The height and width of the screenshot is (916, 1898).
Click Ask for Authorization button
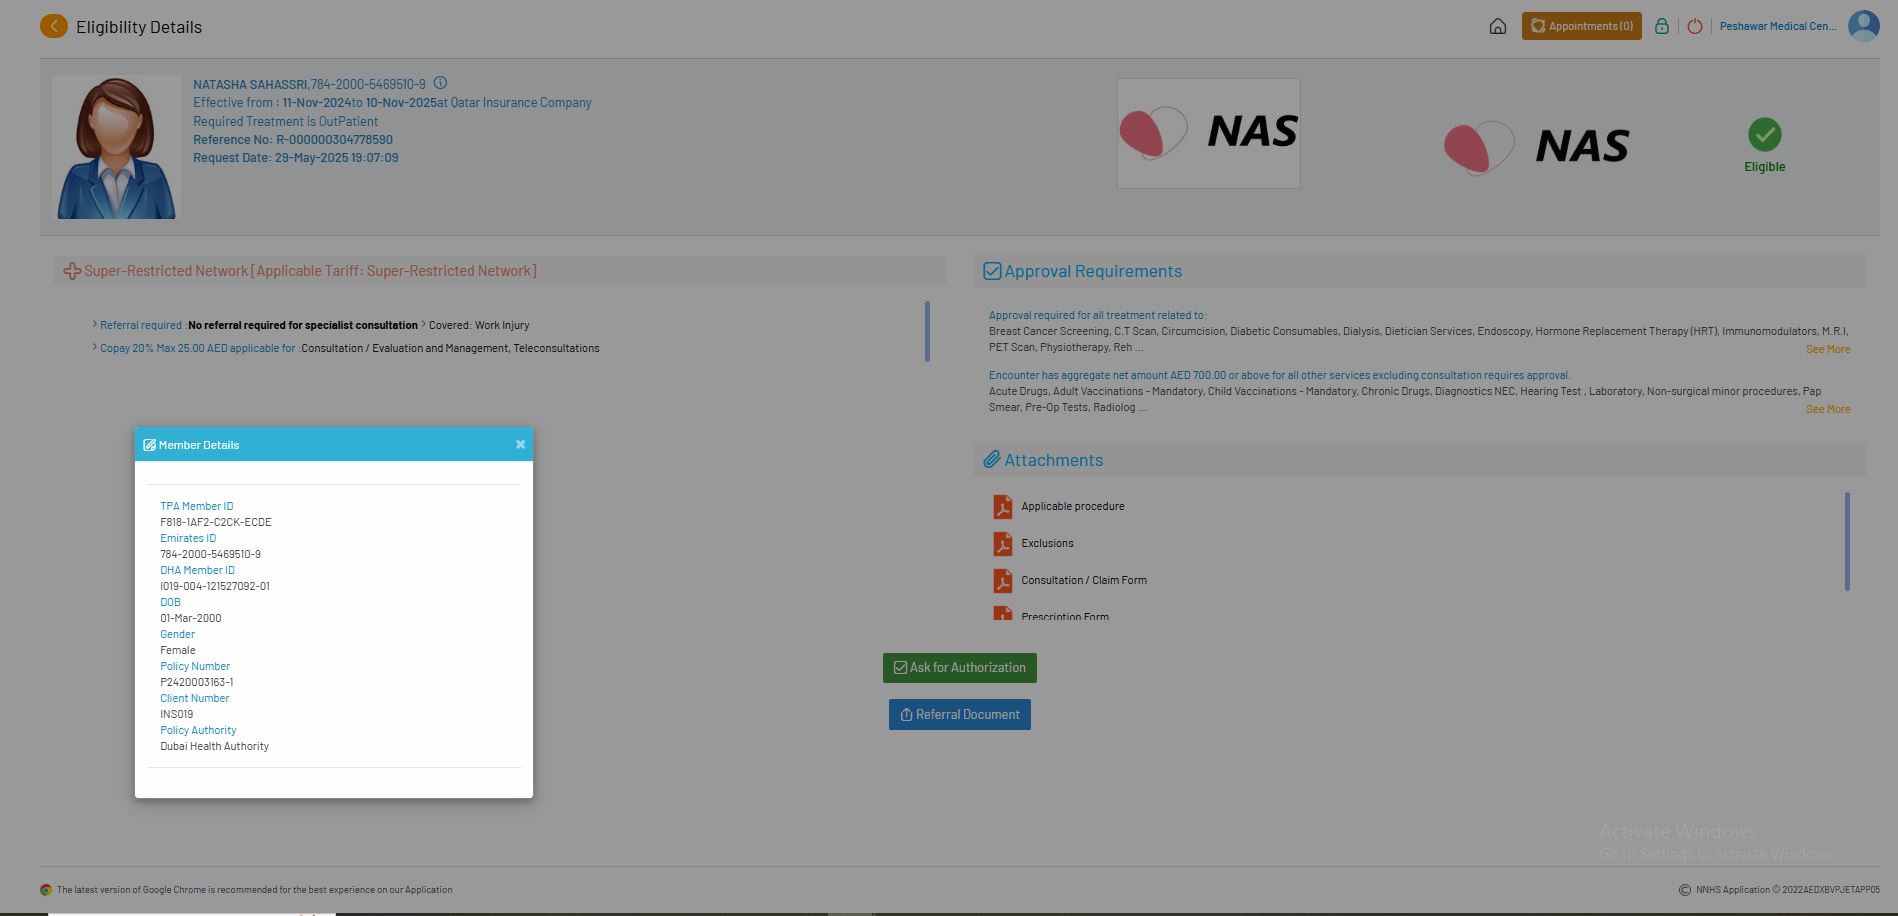coord(959,668)
